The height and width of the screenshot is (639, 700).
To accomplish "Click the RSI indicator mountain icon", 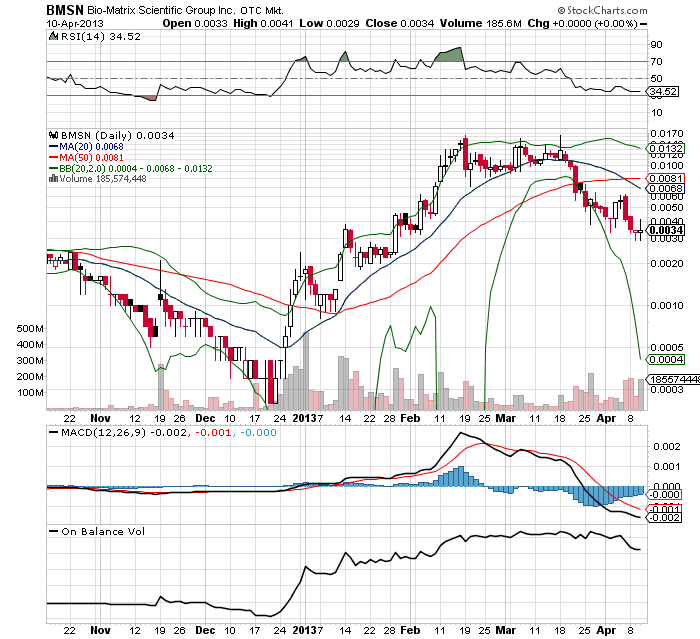I will tap(53, 37).
